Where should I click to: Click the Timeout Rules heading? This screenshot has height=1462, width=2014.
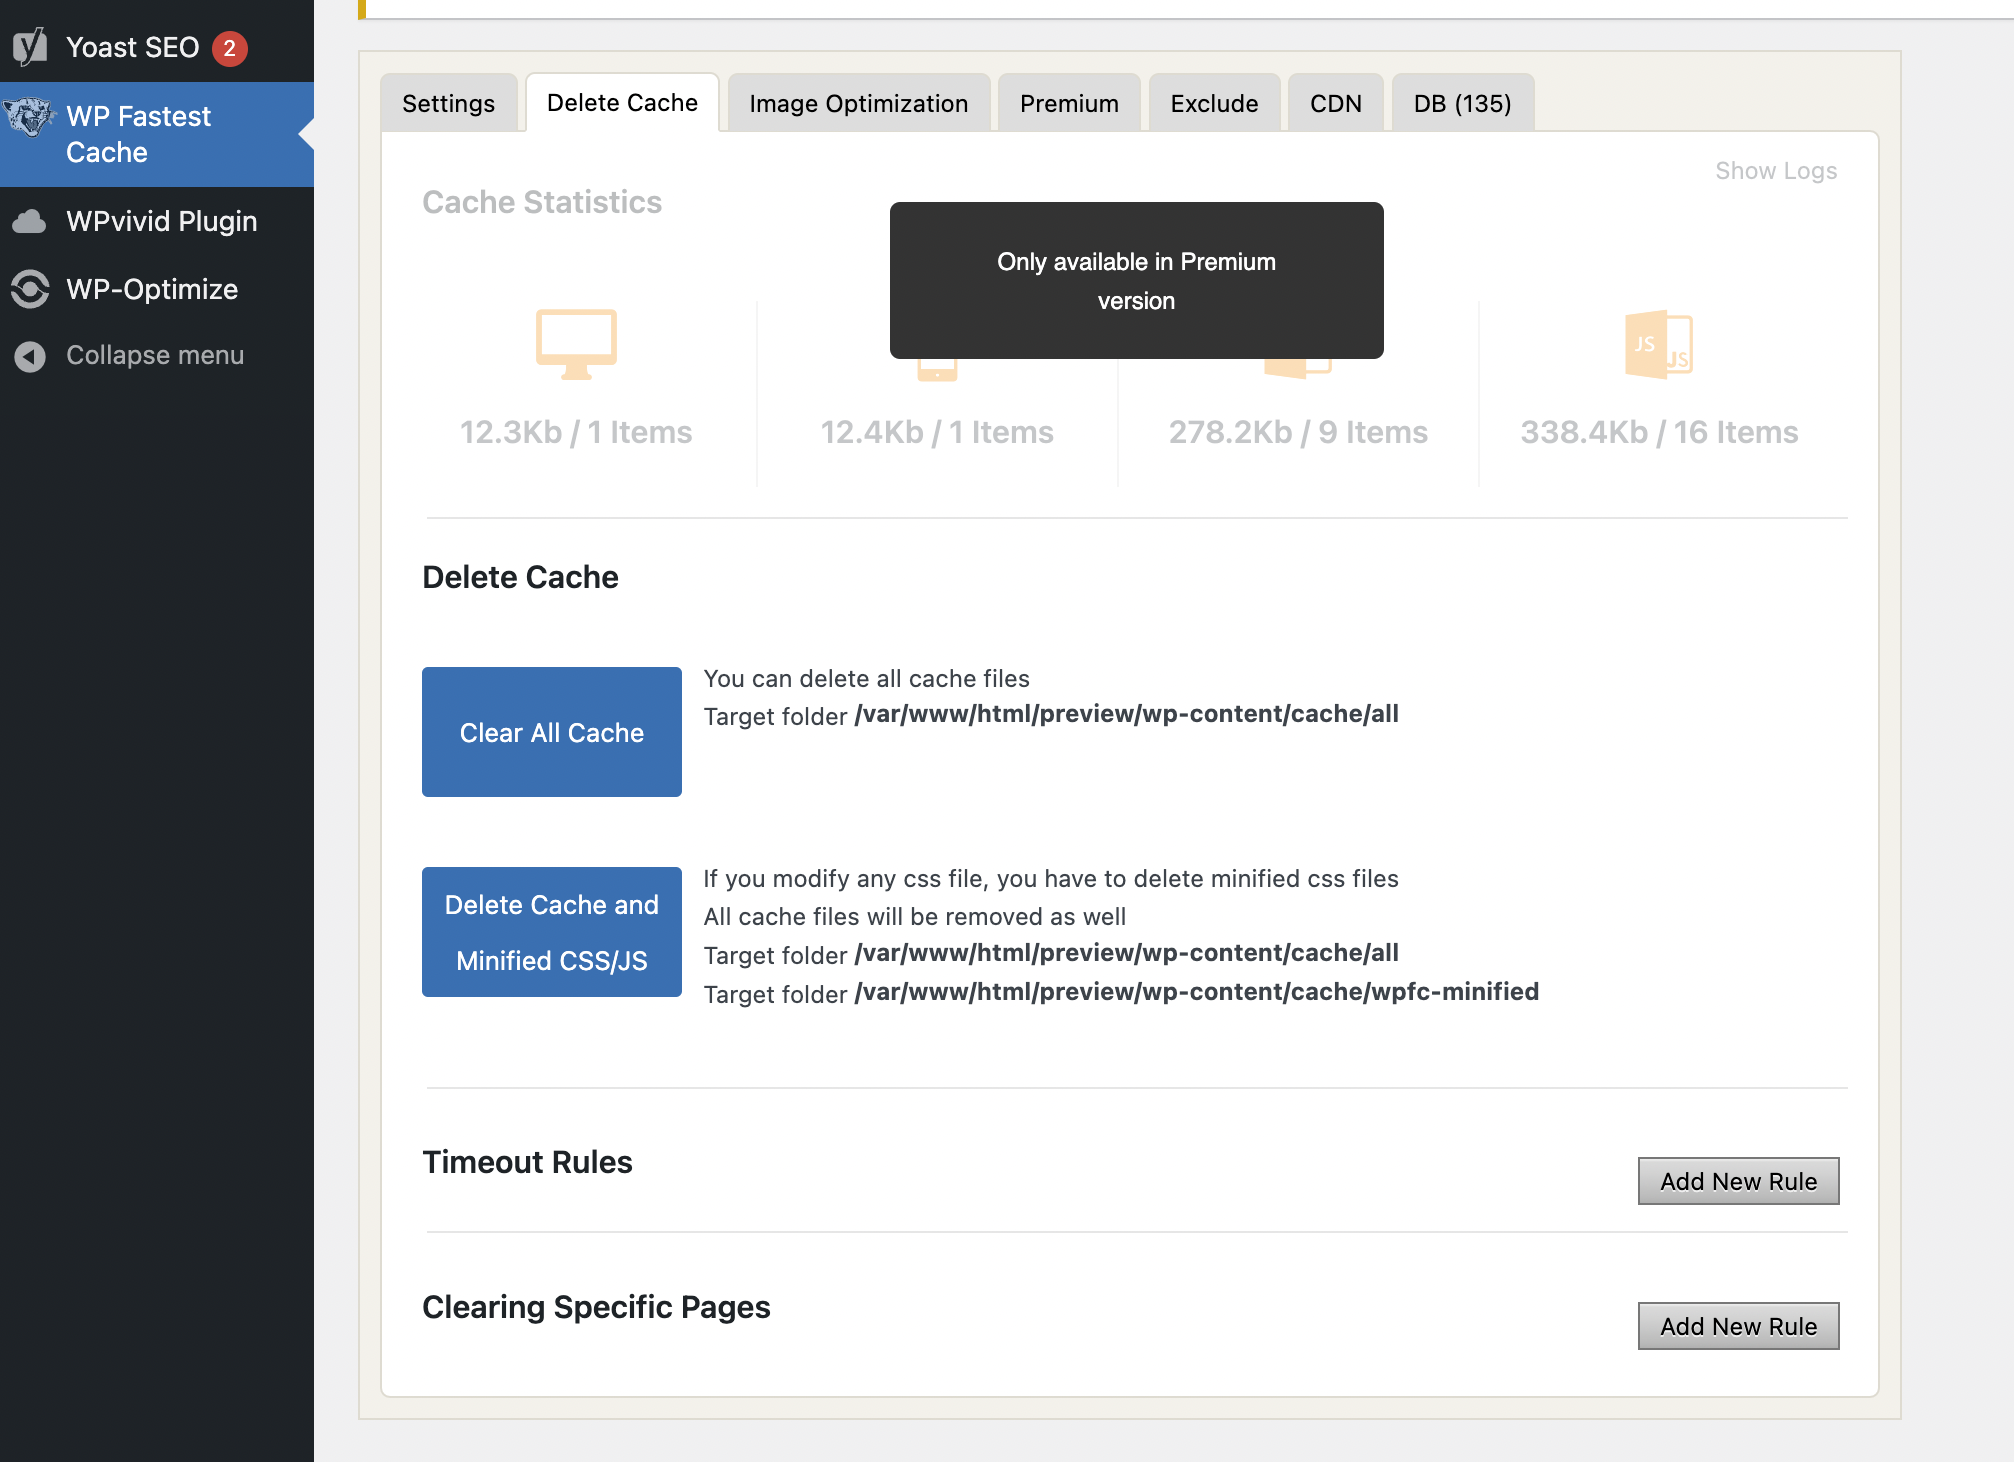click(527, 1162)
